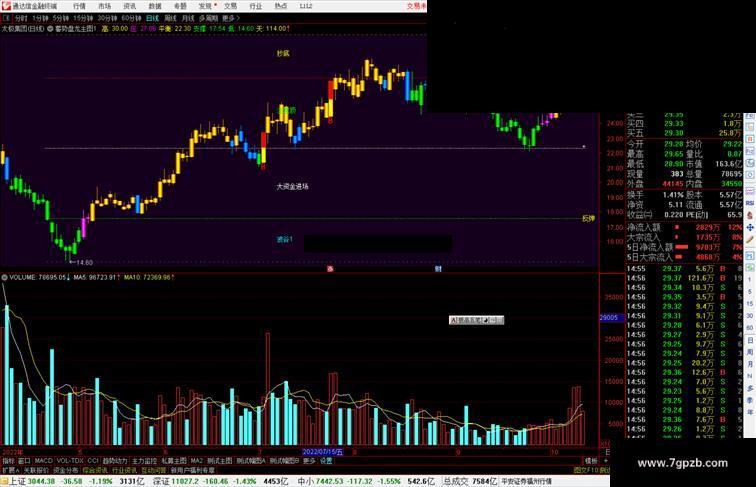This screenshot has height=487, width=756.
Task: Expand the 扩展 panel toggle
Action: point(10,470)
